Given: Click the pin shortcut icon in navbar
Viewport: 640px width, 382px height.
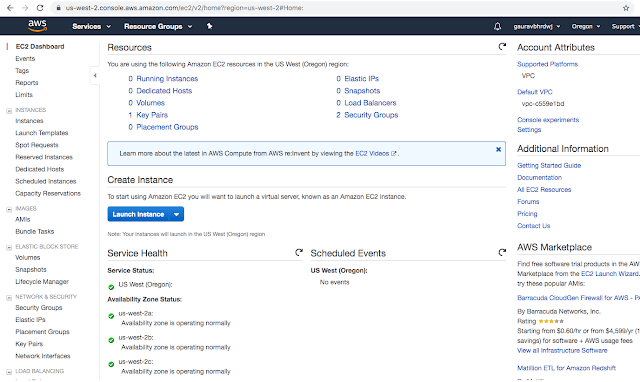Looking at the screenshot, I should (209, 26).
